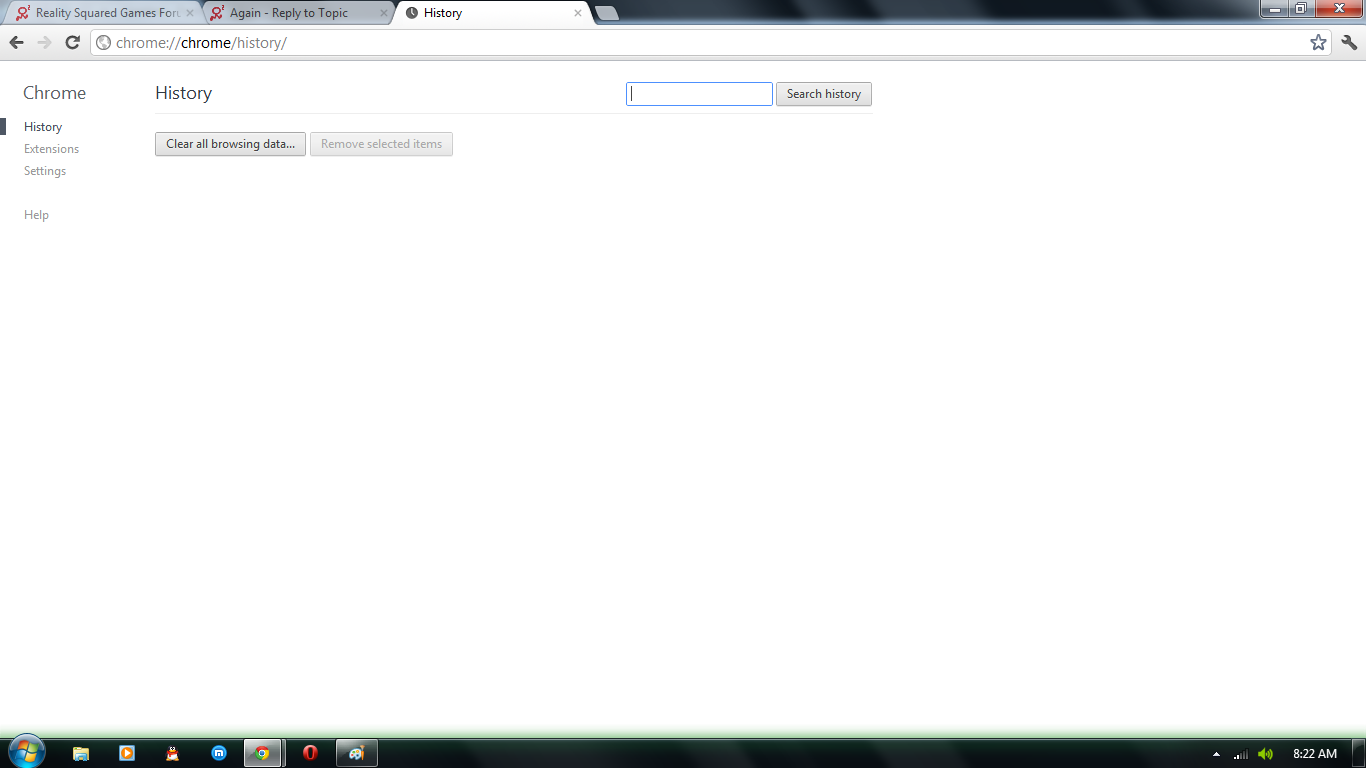Open the Help link in sidebar
The height and width of the screenshot is (768, 1366).
coord(36,215)
